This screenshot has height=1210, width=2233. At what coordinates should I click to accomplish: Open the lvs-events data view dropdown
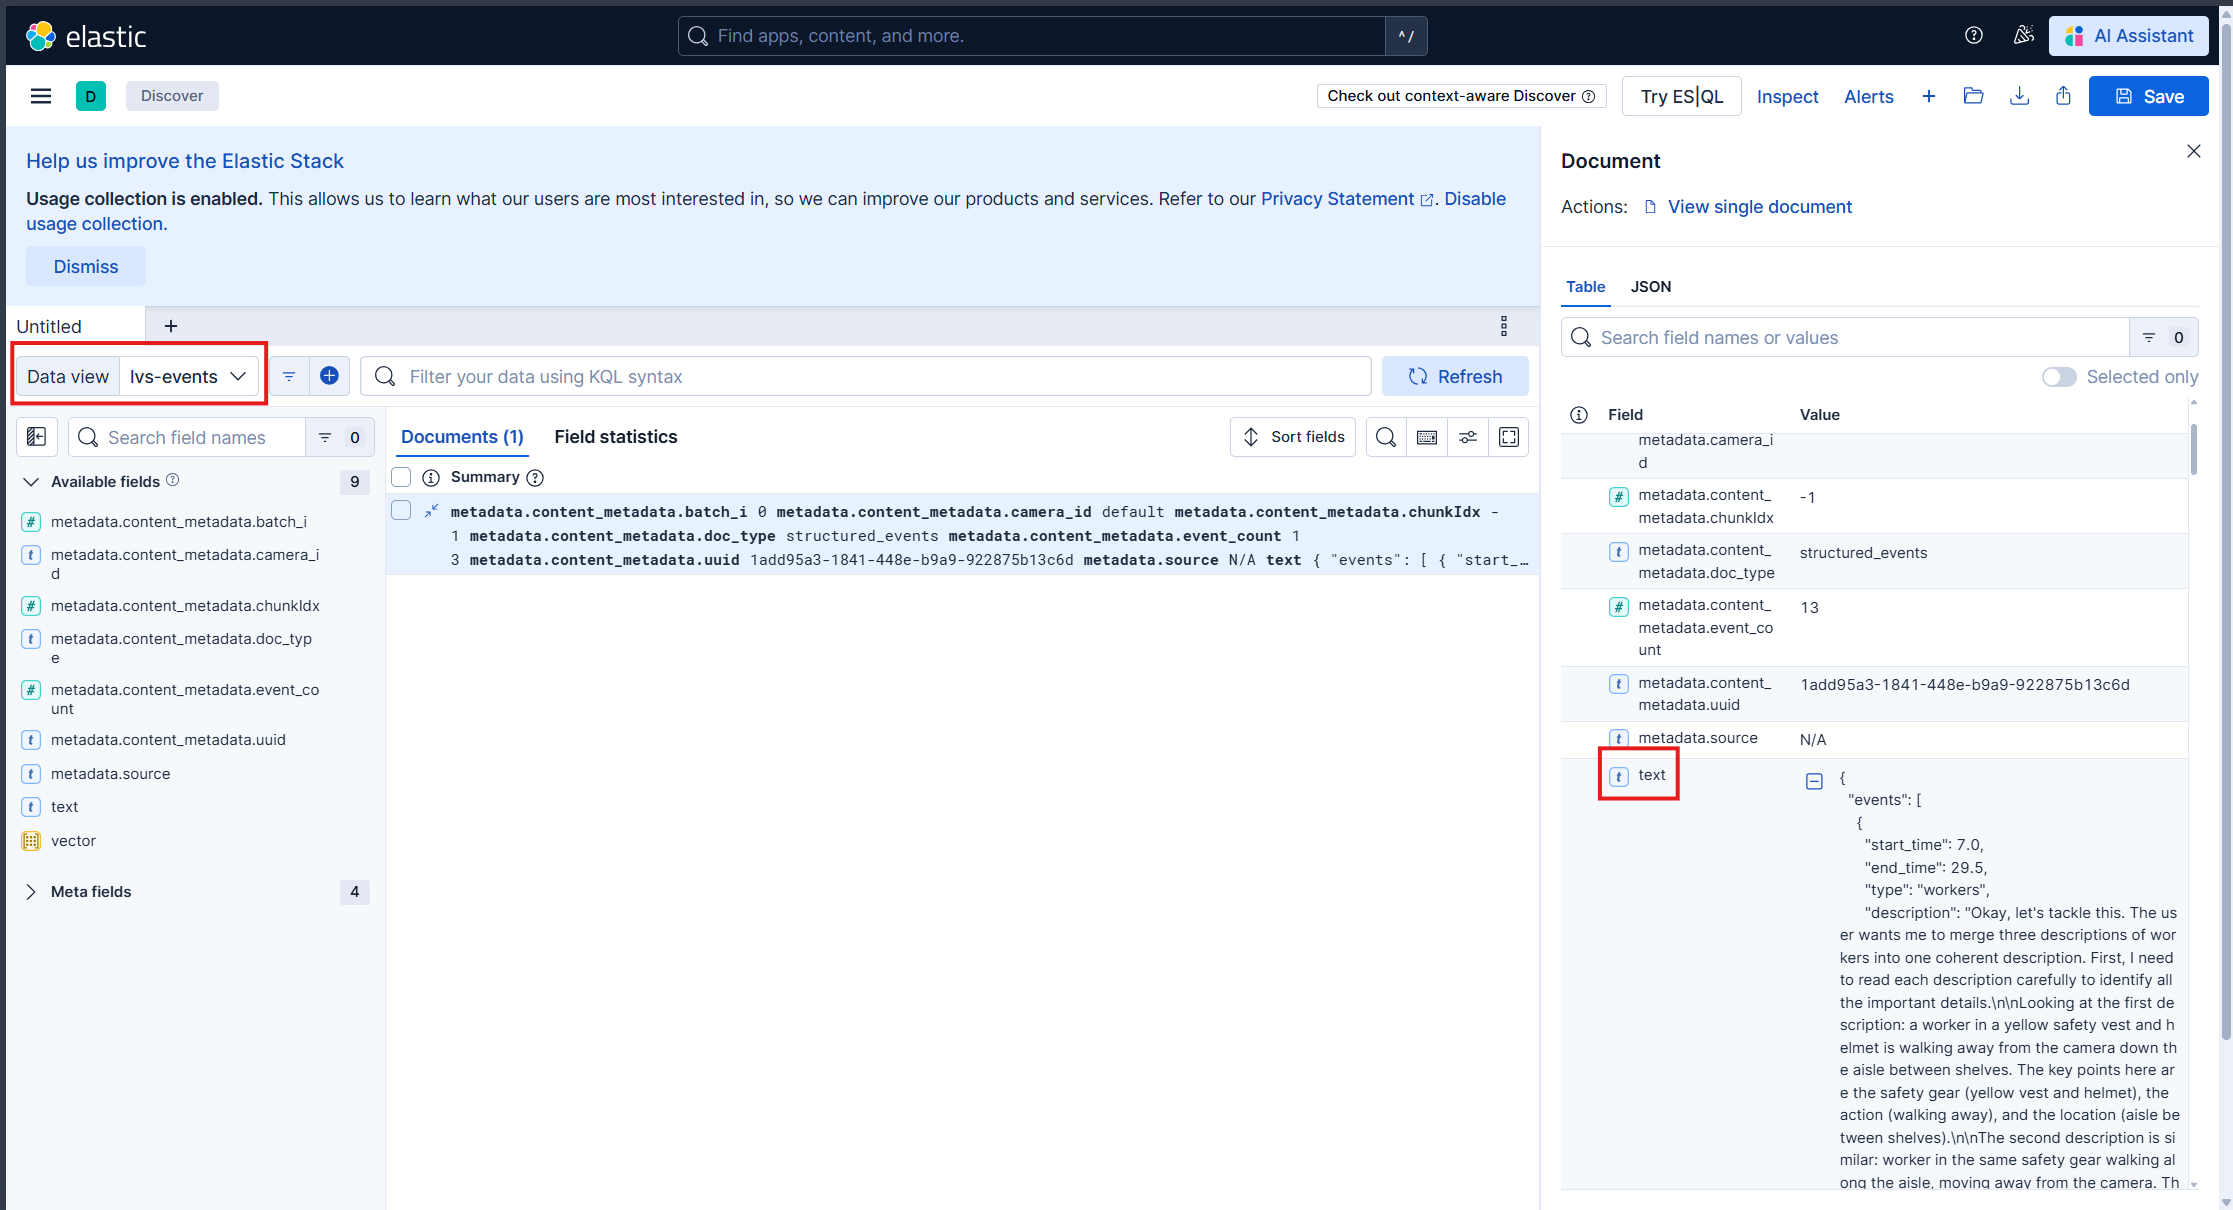[x=188, y=376]
